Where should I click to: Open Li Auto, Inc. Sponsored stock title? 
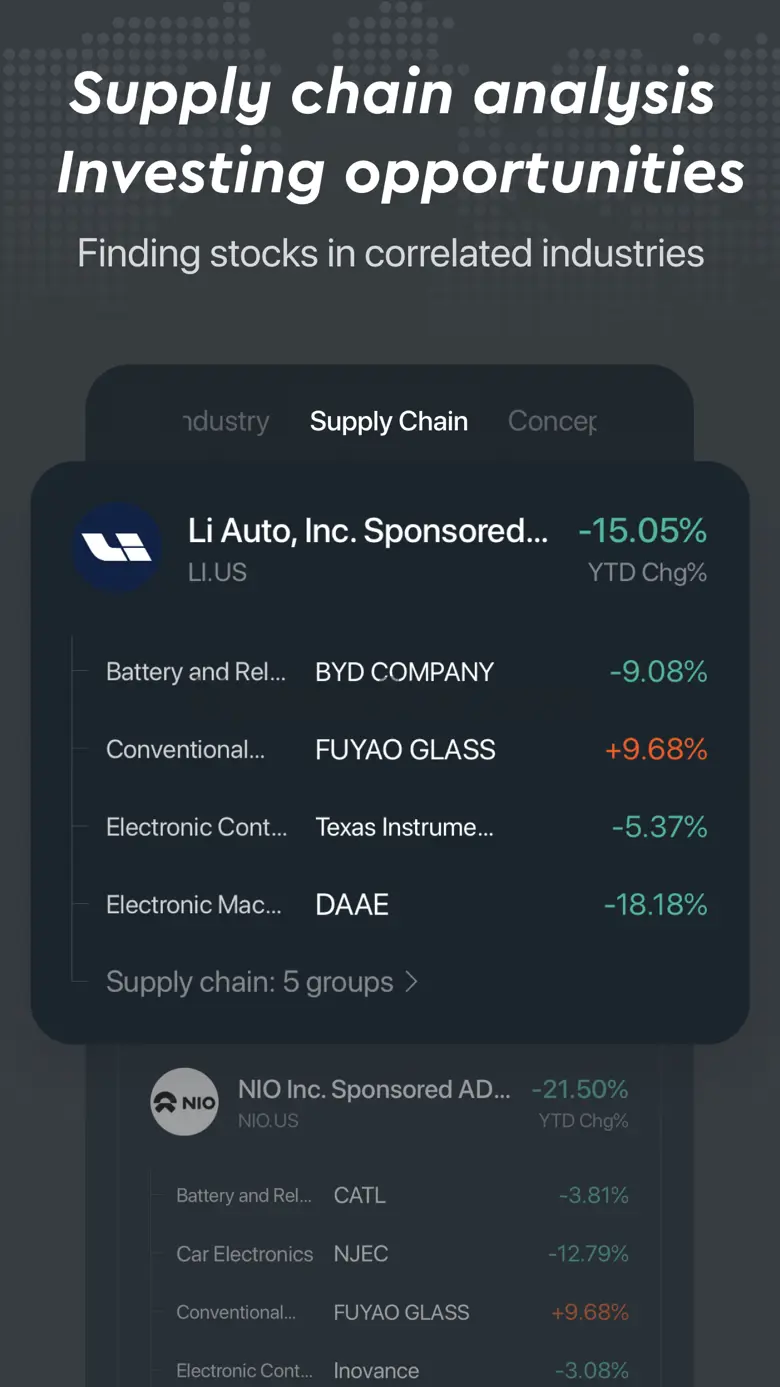(x=367, y=531)
